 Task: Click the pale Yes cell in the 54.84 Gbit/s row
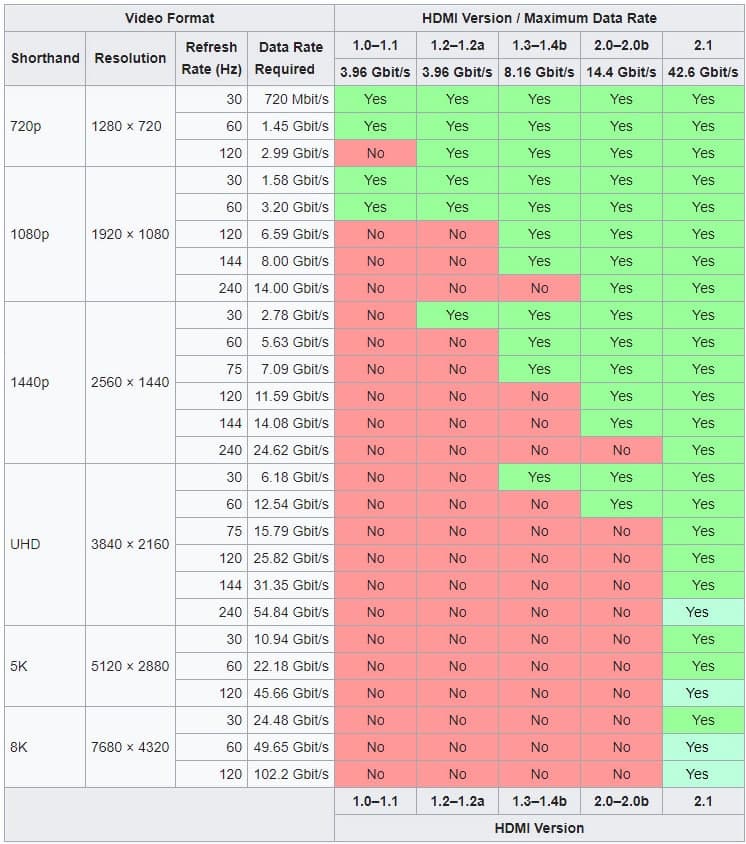[x=703, y=612]
